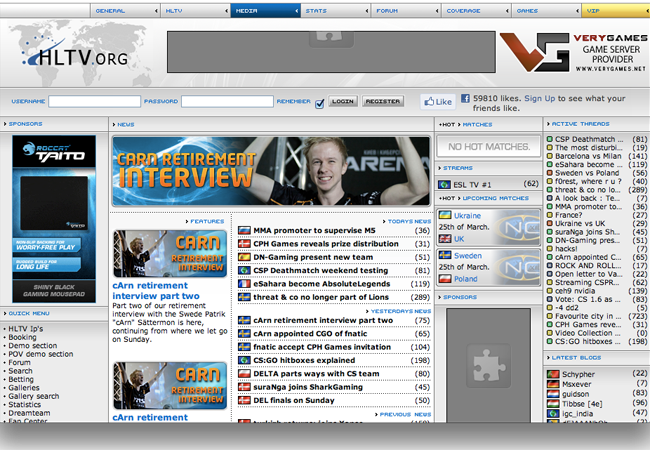Click Sweden flag in upcoming matches
The width and height of the screenshot is (650, 450).
pos(445,255)
